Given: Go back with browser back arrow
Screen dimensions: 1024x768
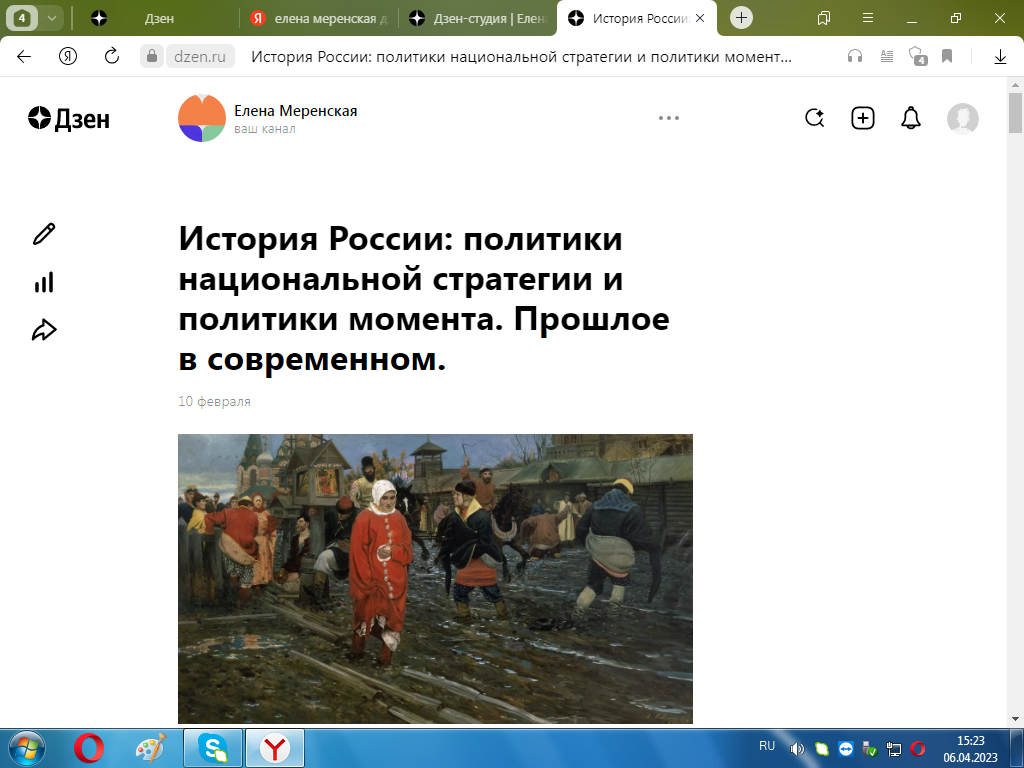Looking at the screenshot, I should pyautogui.click(x=24, y=57).
